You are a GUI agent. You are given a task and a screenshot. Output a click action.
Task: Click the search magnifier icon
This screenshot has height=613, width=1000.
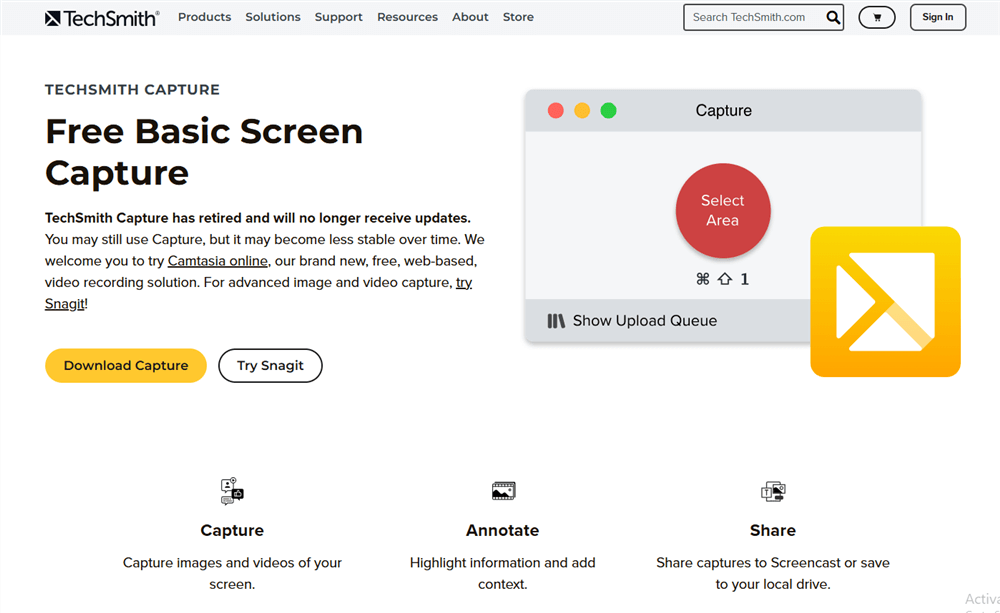(833, 17)
